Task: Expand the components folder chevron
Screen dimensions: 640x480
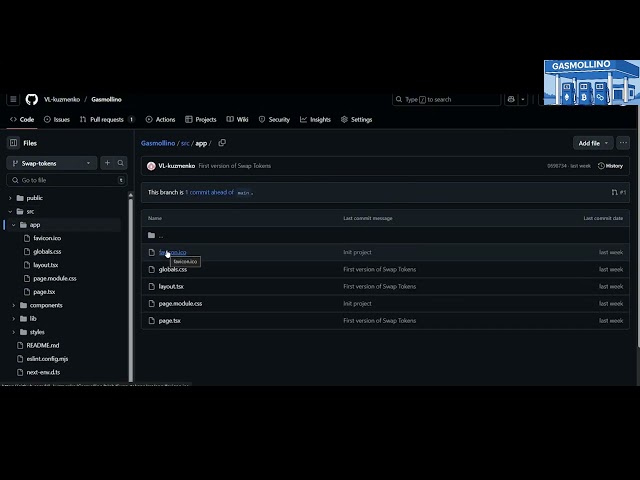Action: click(13, 305)
